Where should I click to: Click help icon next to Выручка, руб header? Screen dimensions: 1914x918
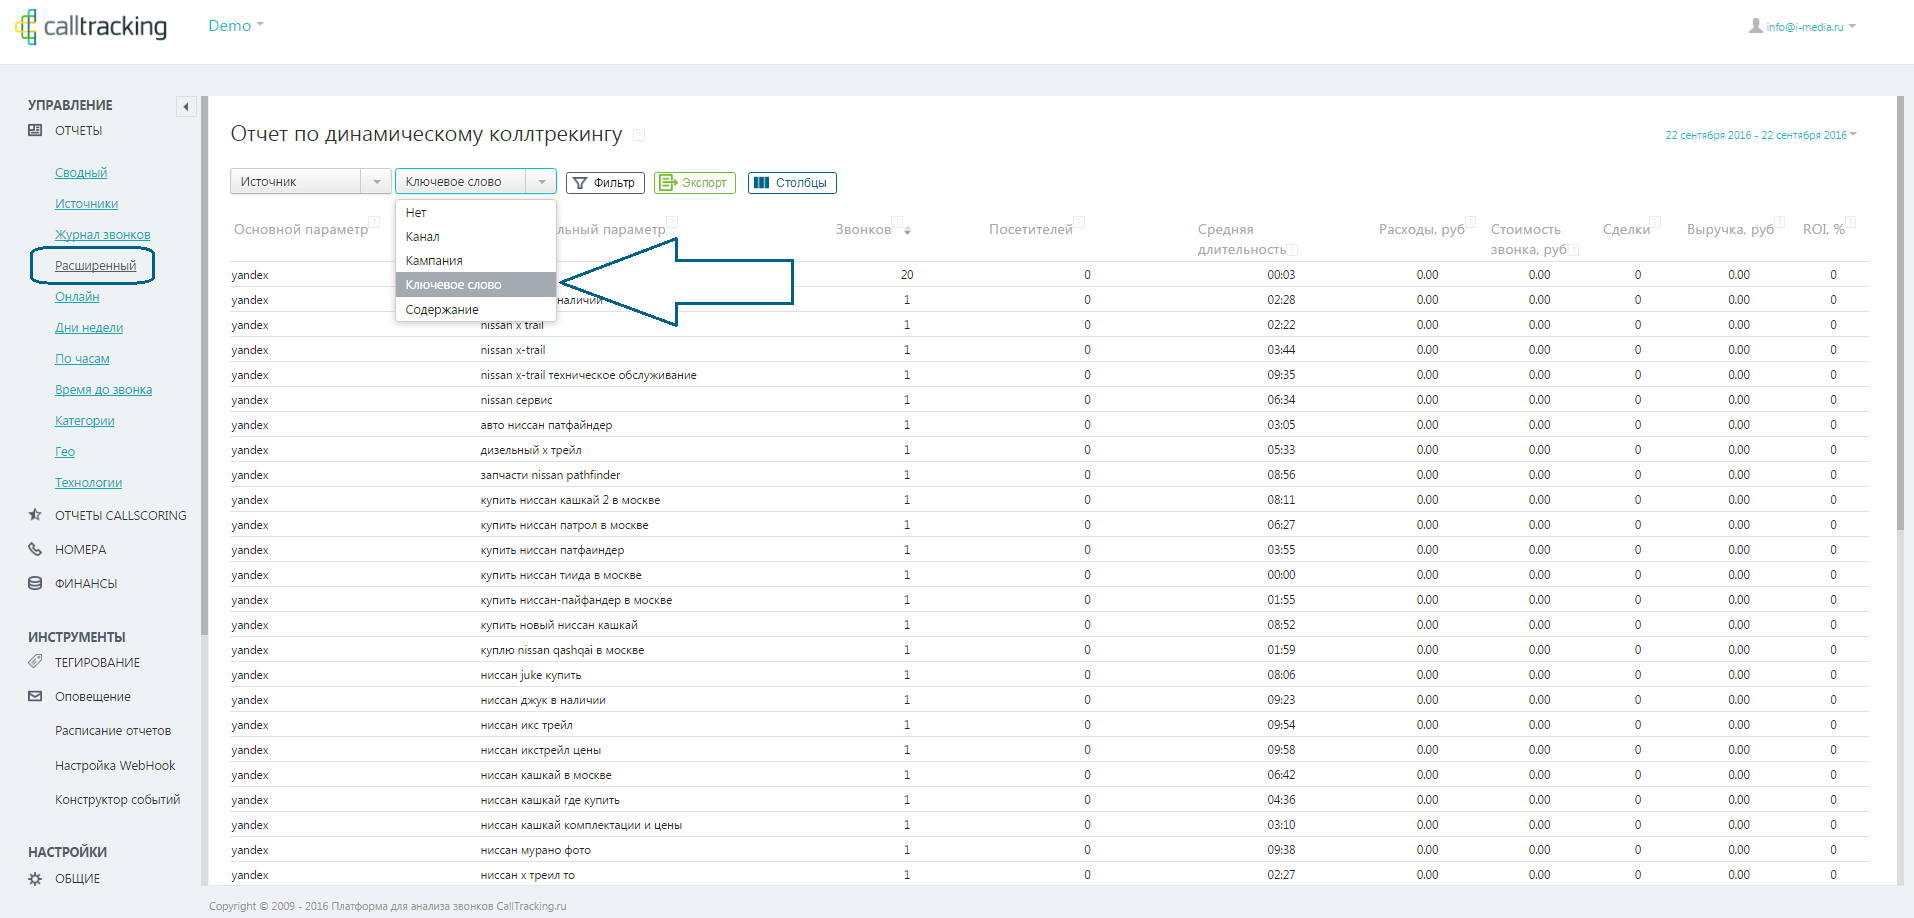[1781, 222]
